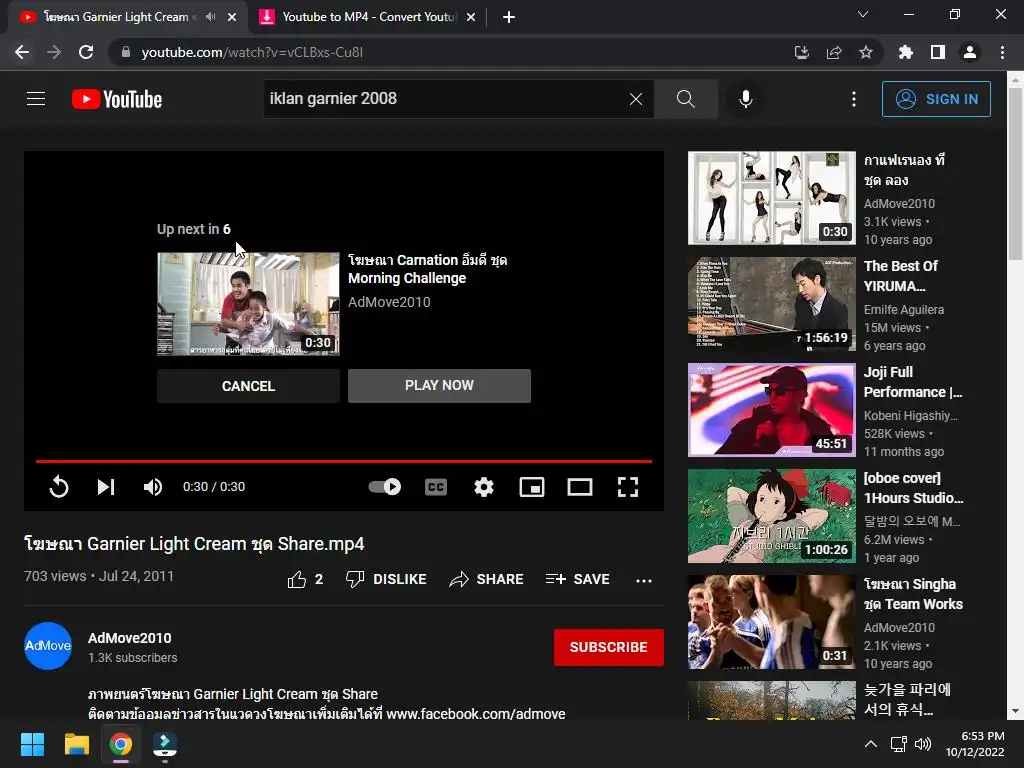Mute the player volume
This screenshot has width=1024, height=768.
153,487
